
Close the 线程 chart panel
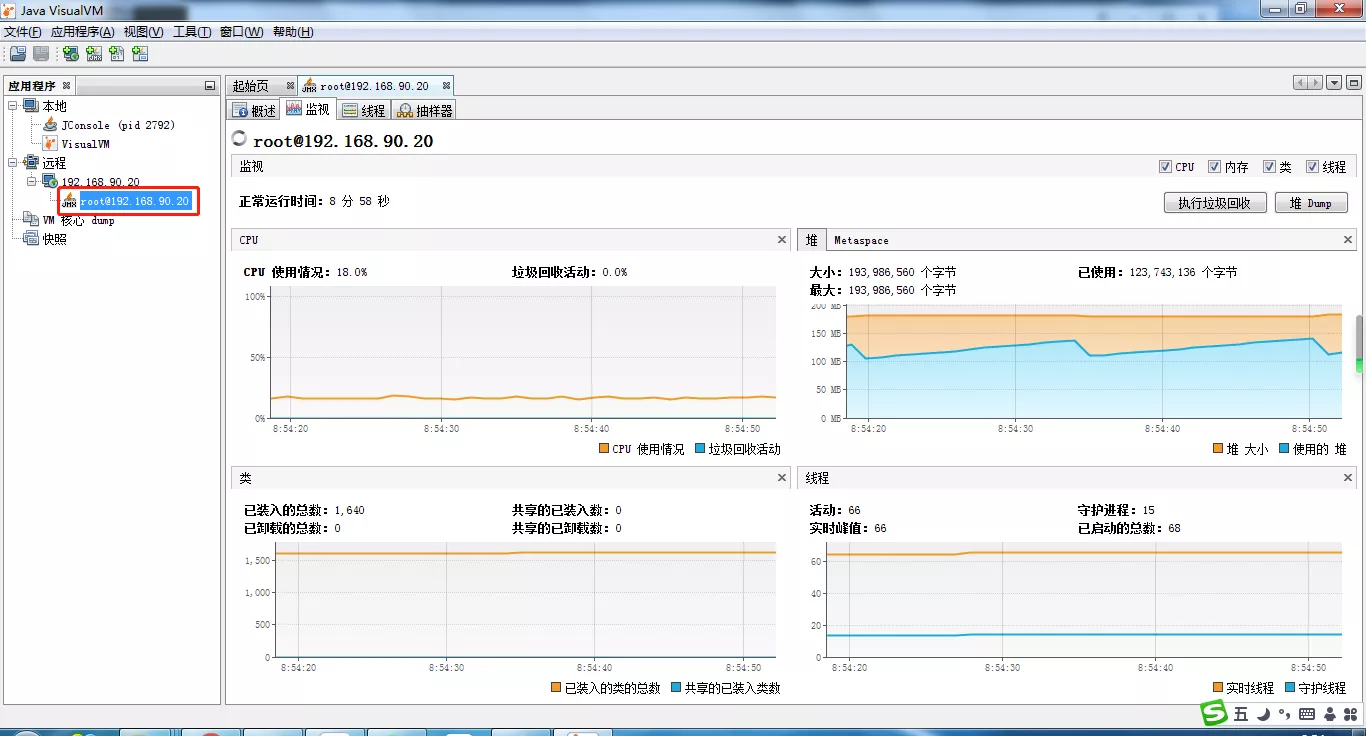(x=1348, y=478)
